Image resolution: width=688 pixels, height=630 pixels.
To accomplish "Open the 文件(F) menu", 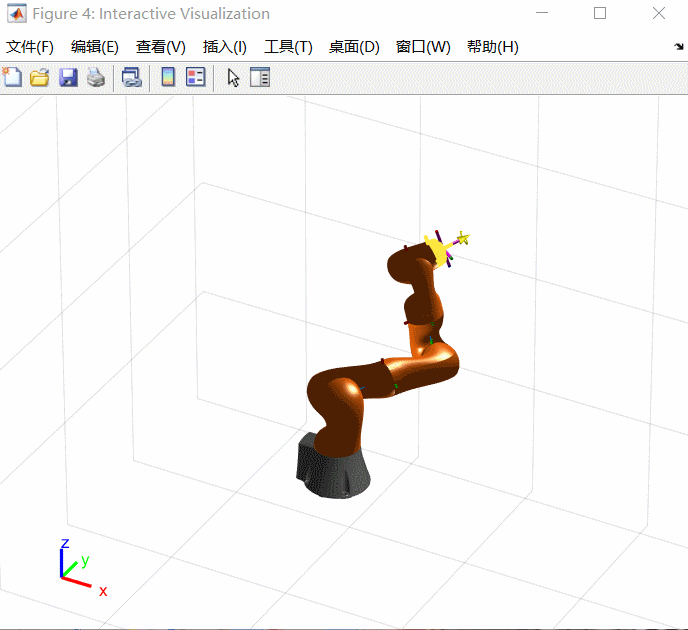I will click(30, 47).
